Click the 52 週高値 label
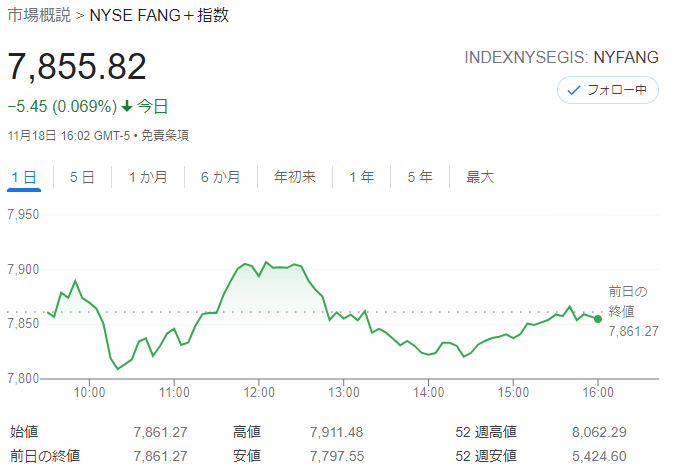674x473 pixels. (x=486, y=432)
